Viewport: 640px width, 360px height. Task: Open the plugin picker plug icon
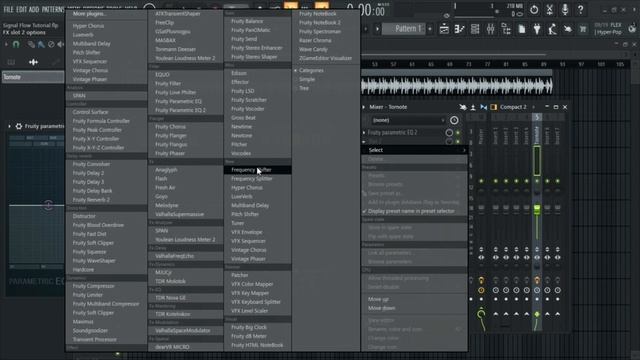click(537, 29)
